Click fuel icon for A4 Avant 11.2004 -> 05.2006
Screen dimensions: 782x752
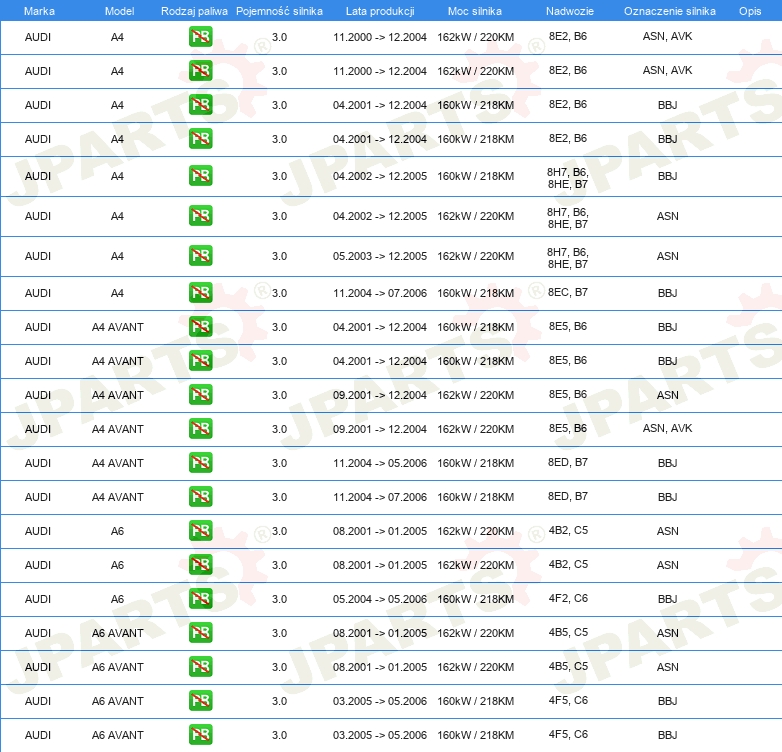pos(200,463)
